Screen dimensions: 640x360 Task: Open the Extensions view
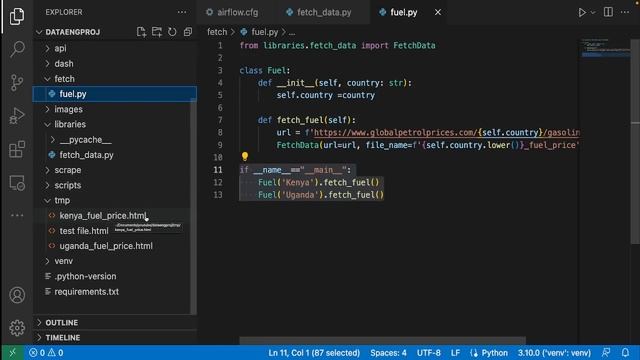[x=17, y=149]
